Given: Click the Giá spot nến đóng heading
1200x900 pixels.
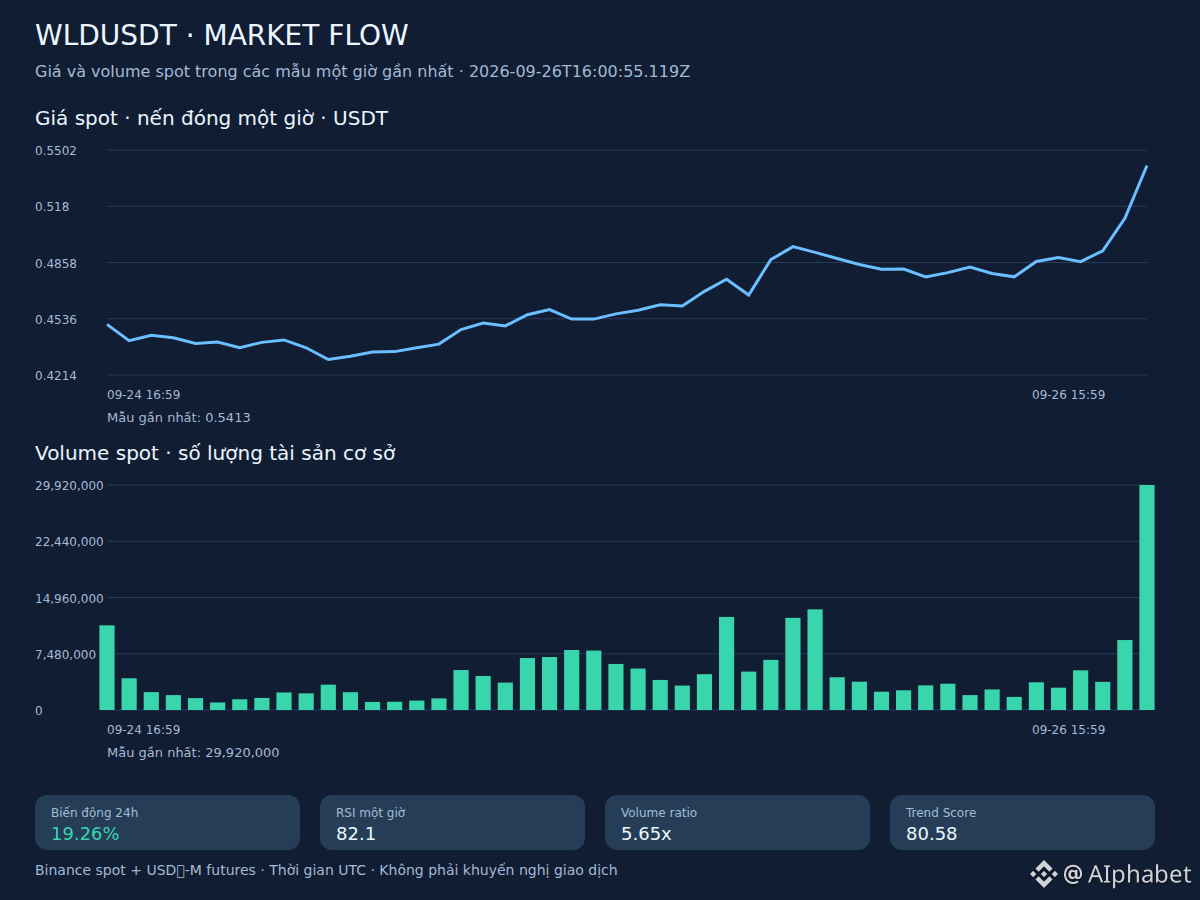Looking at the screenshot, I should pyautogui.click(x=211, y=118).
